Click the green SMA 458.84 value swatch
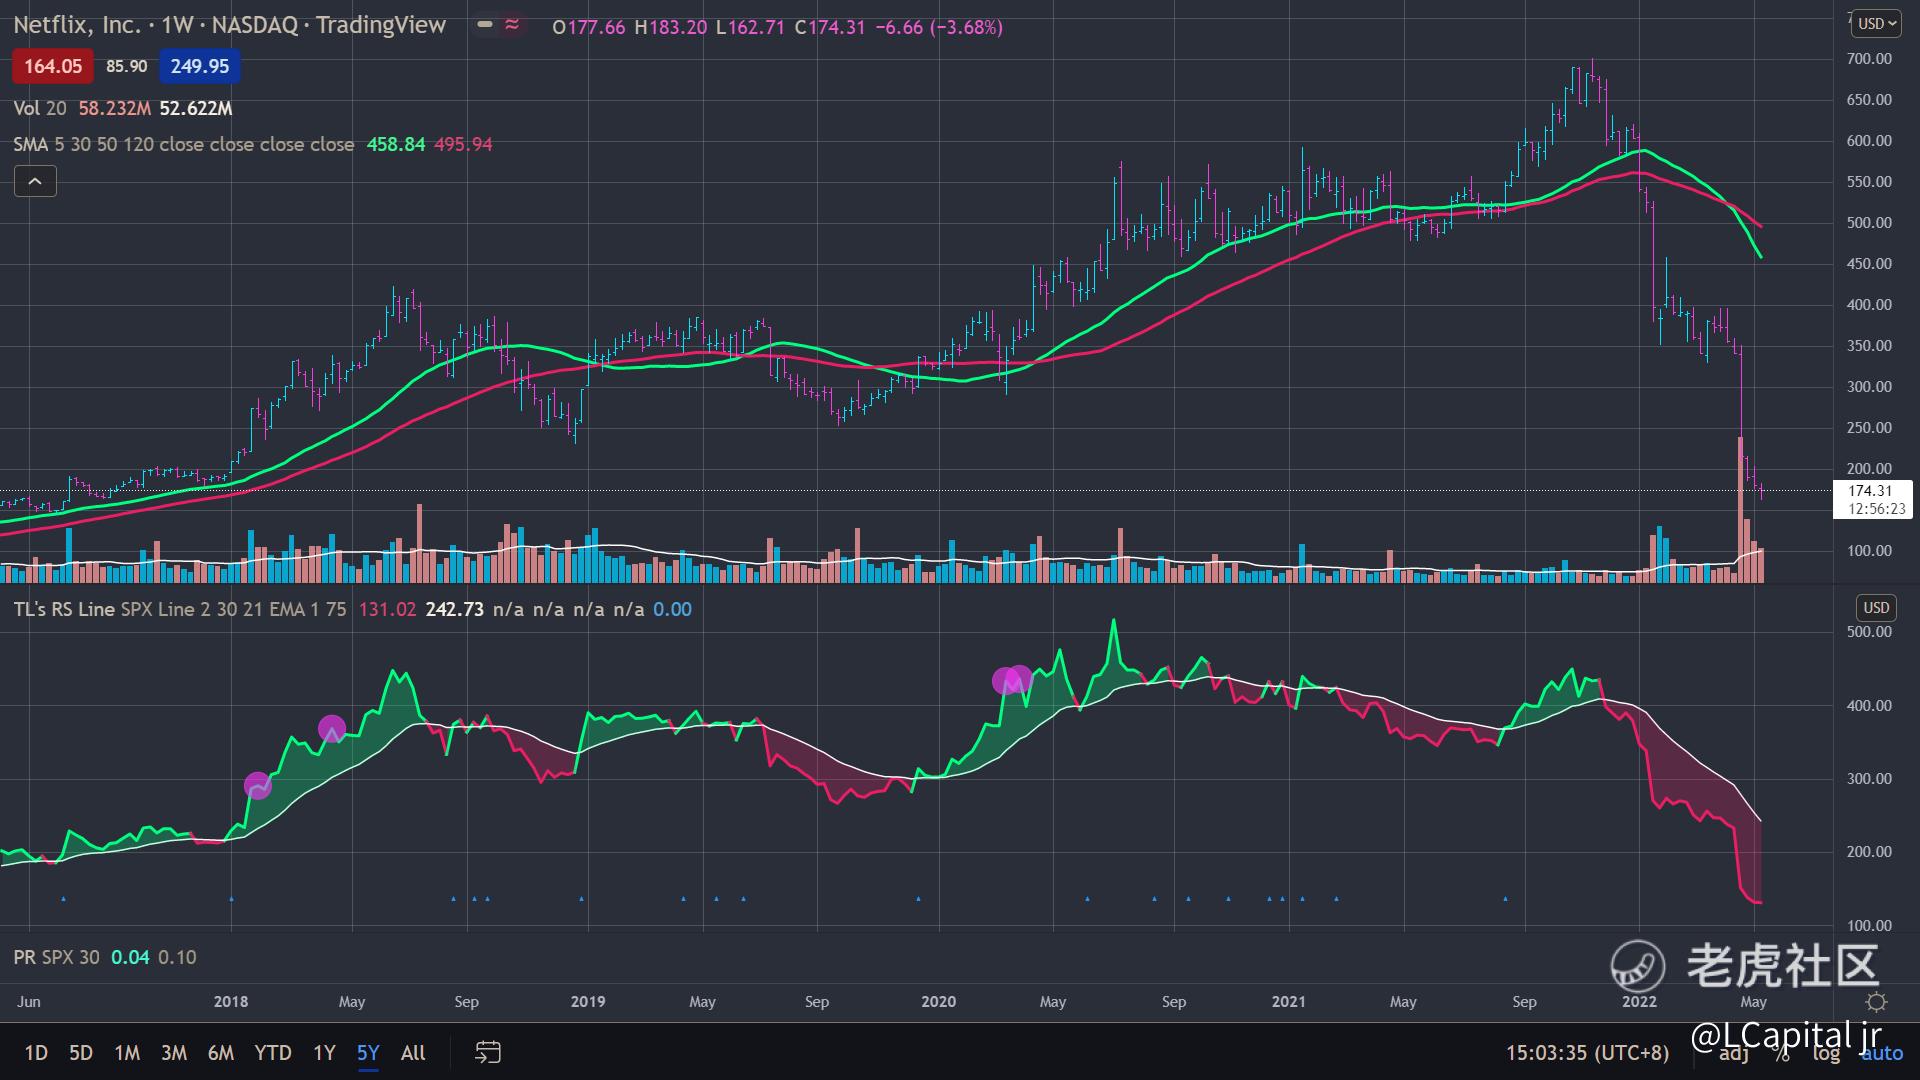Screen dimensions: 1920x1080 pos(395,144)
